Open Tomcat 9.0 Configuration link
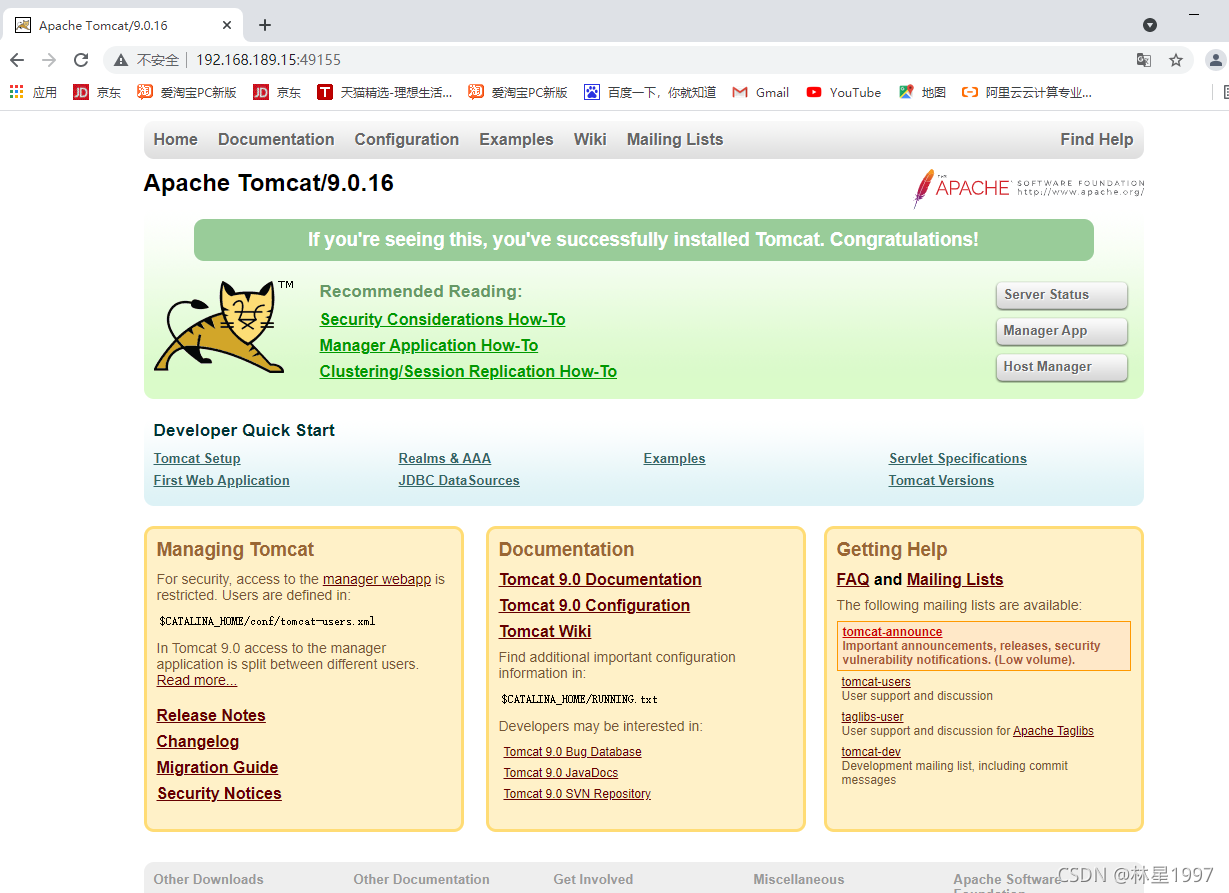The image size is (1229, 893). 595,605
